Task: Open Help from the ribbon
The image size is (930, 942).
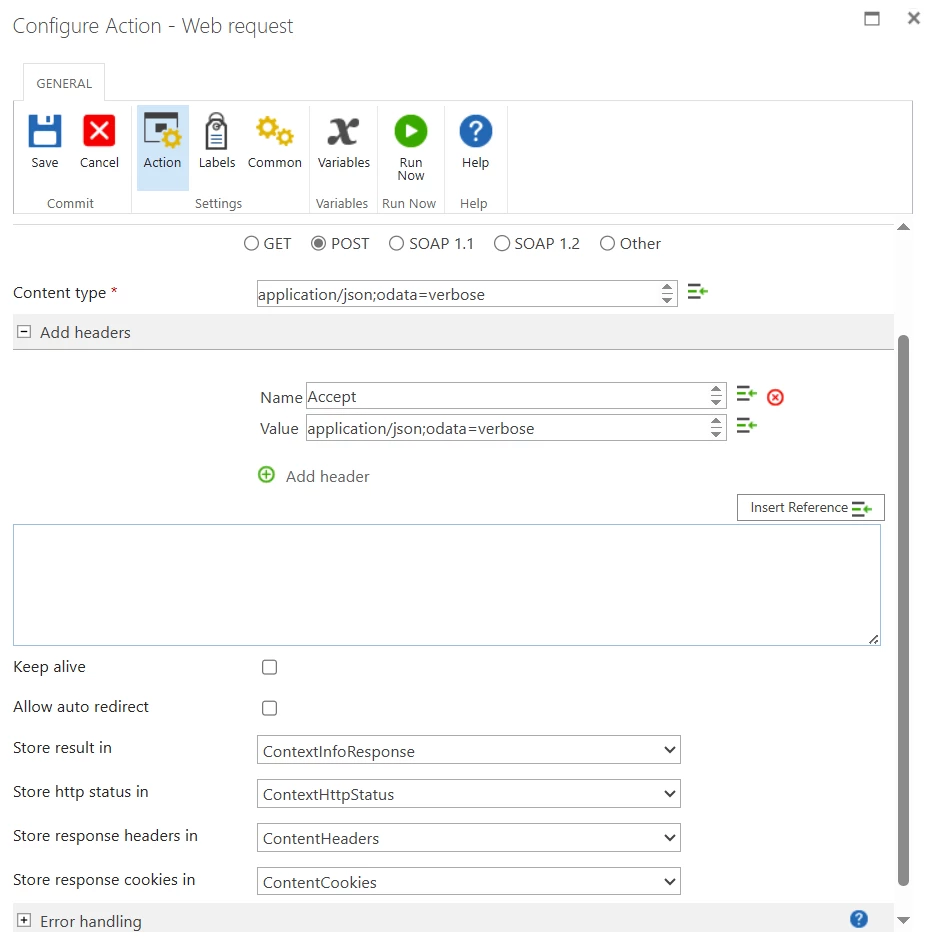Action: coord(475,142)
